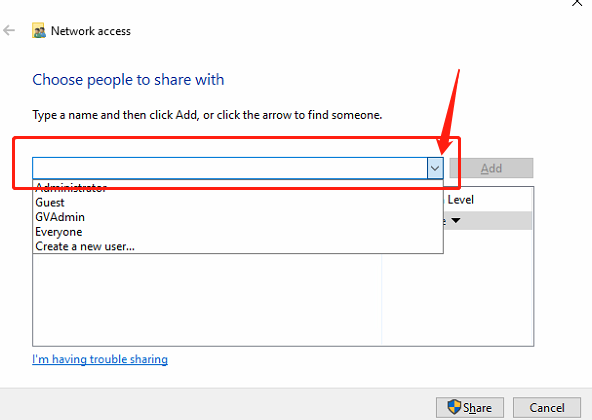This screenshot has width=592, height=420.
Task: Select the highlighted gray row in list
Action: pos(487,221)
